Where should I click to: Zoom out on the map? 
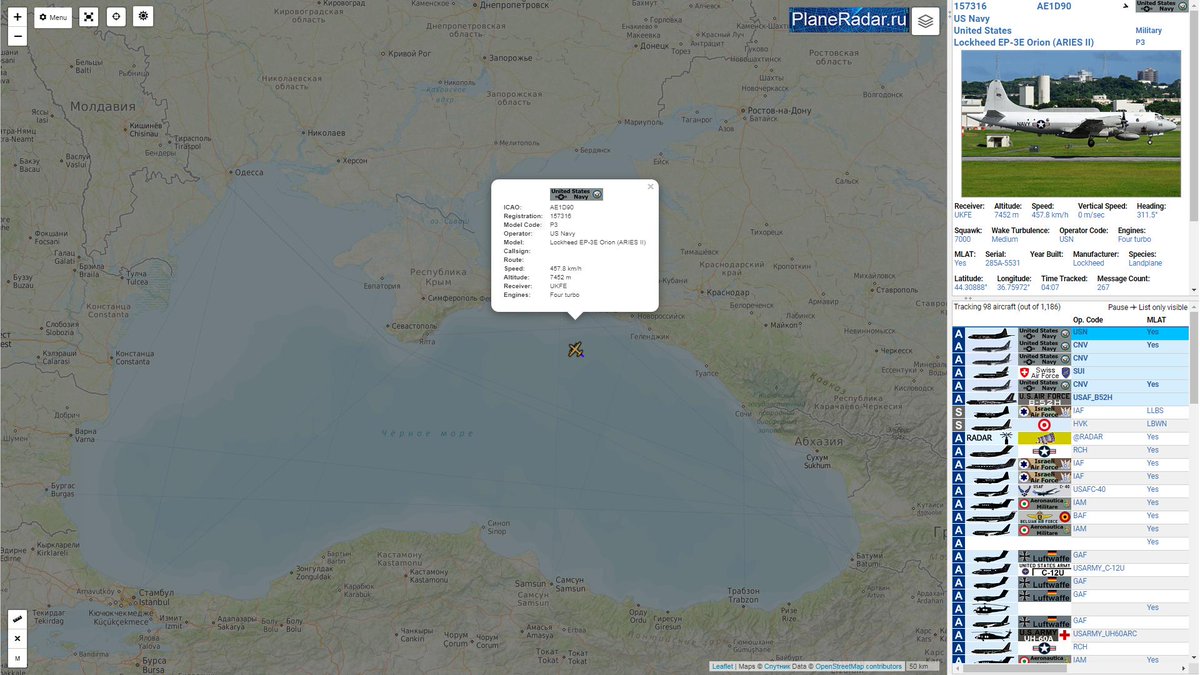pos(17,36)
